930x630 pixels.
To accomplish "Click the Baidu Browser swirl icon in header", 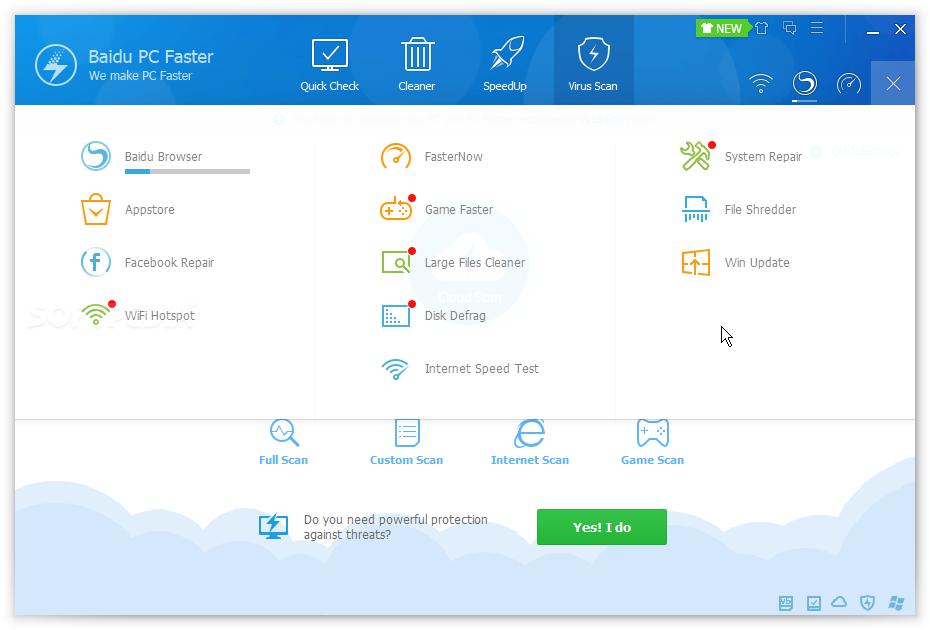I will pos(805,83).
